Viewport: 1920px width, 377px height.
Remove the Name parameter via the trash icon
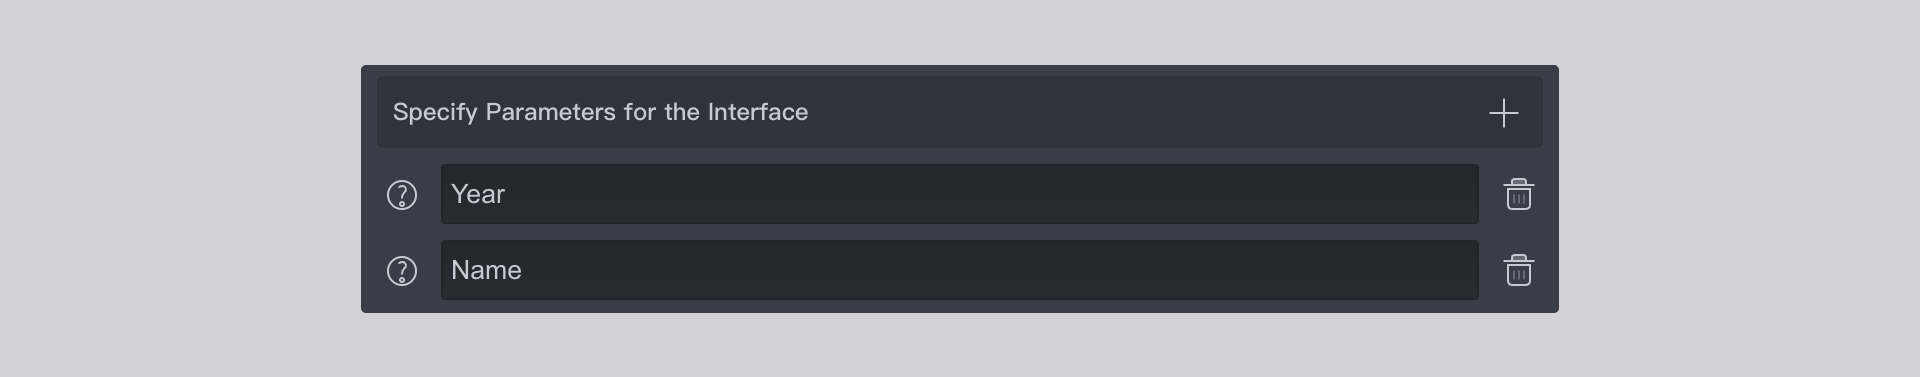click(x=1518, y=270)
